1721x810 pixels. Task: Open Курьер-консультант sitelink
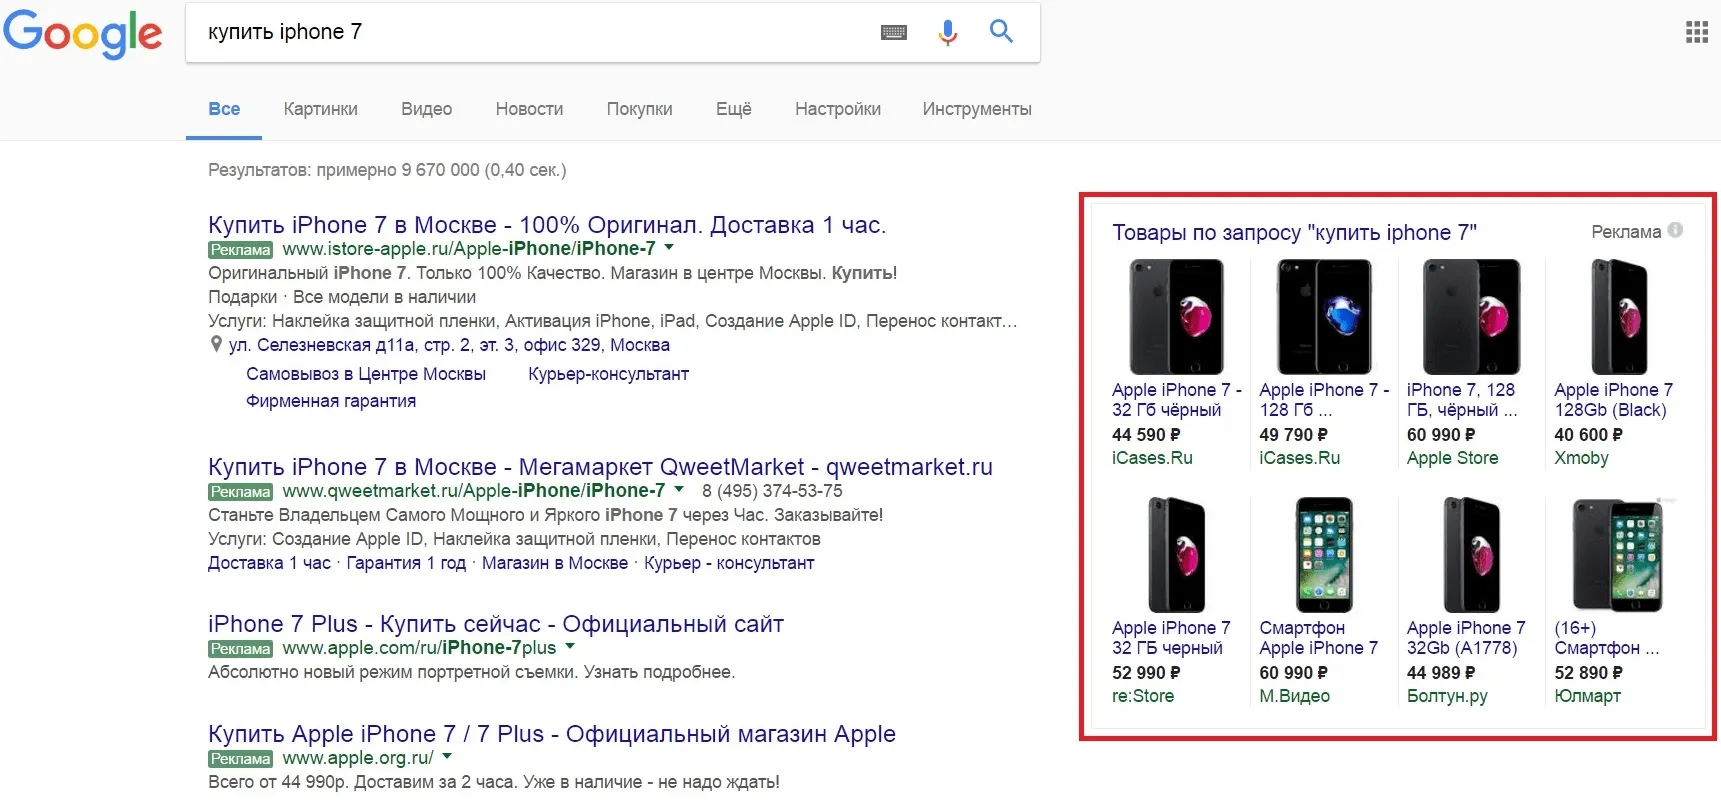[x=608, y=374]
